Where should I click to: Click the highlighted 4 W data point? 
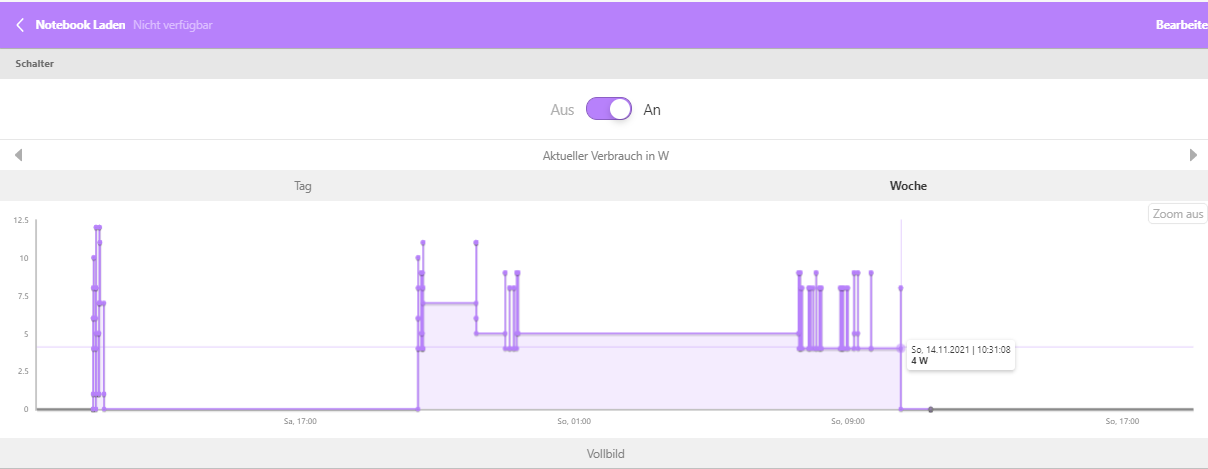[901, 348]
